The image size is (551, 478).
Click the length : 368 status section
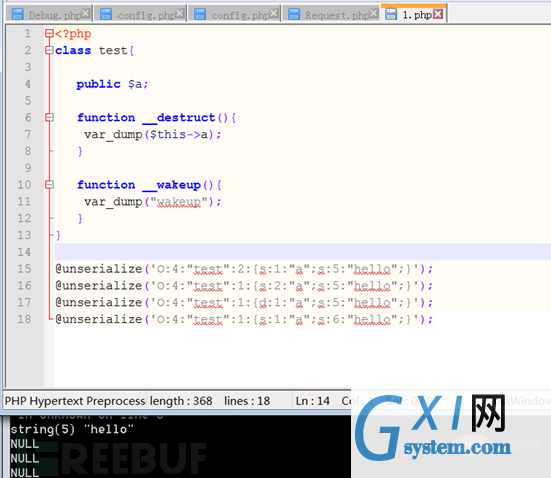[x=181, y=401]
